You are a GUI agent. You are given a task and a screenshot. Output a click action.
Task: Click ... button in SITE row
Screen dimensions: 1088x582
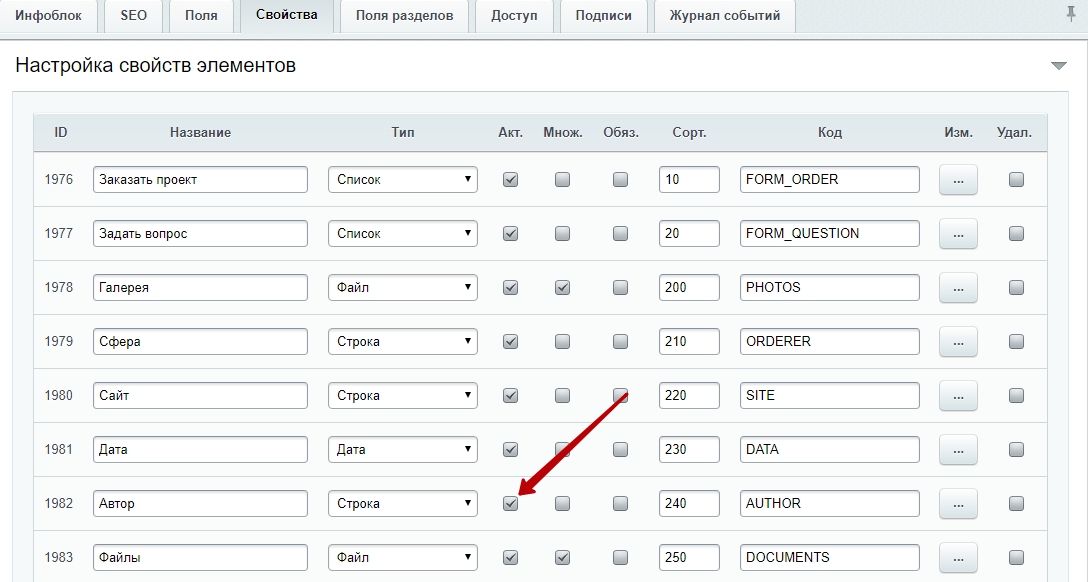tap(958, 395)
